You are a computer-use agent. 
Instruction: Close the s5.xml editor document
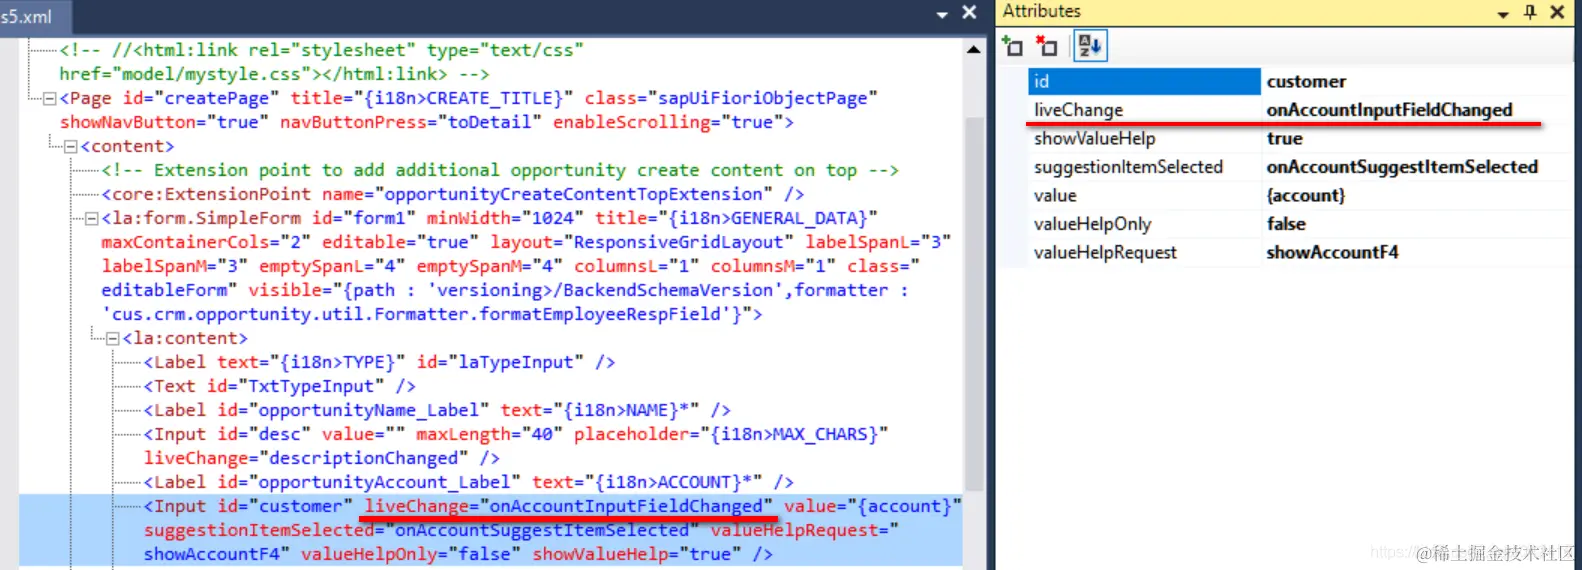click(969, 12)
